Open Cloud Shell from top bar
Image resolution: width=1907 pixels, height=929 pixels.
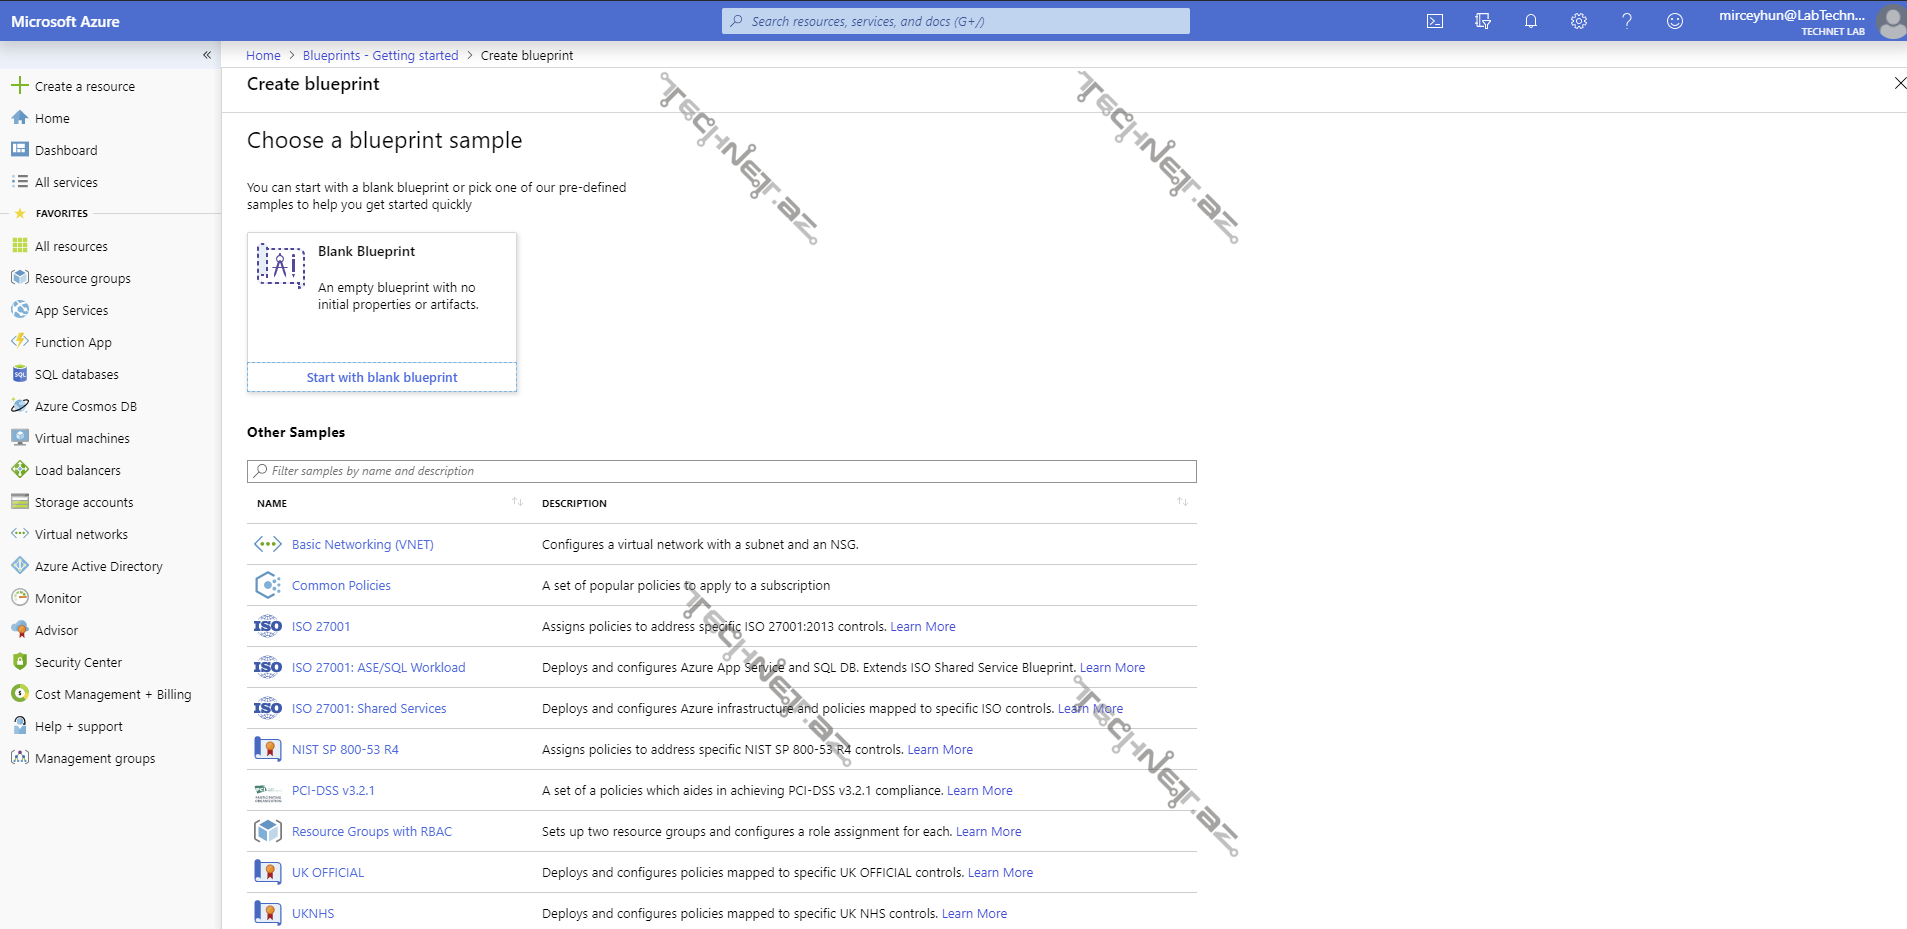(x=1435, y=21)
